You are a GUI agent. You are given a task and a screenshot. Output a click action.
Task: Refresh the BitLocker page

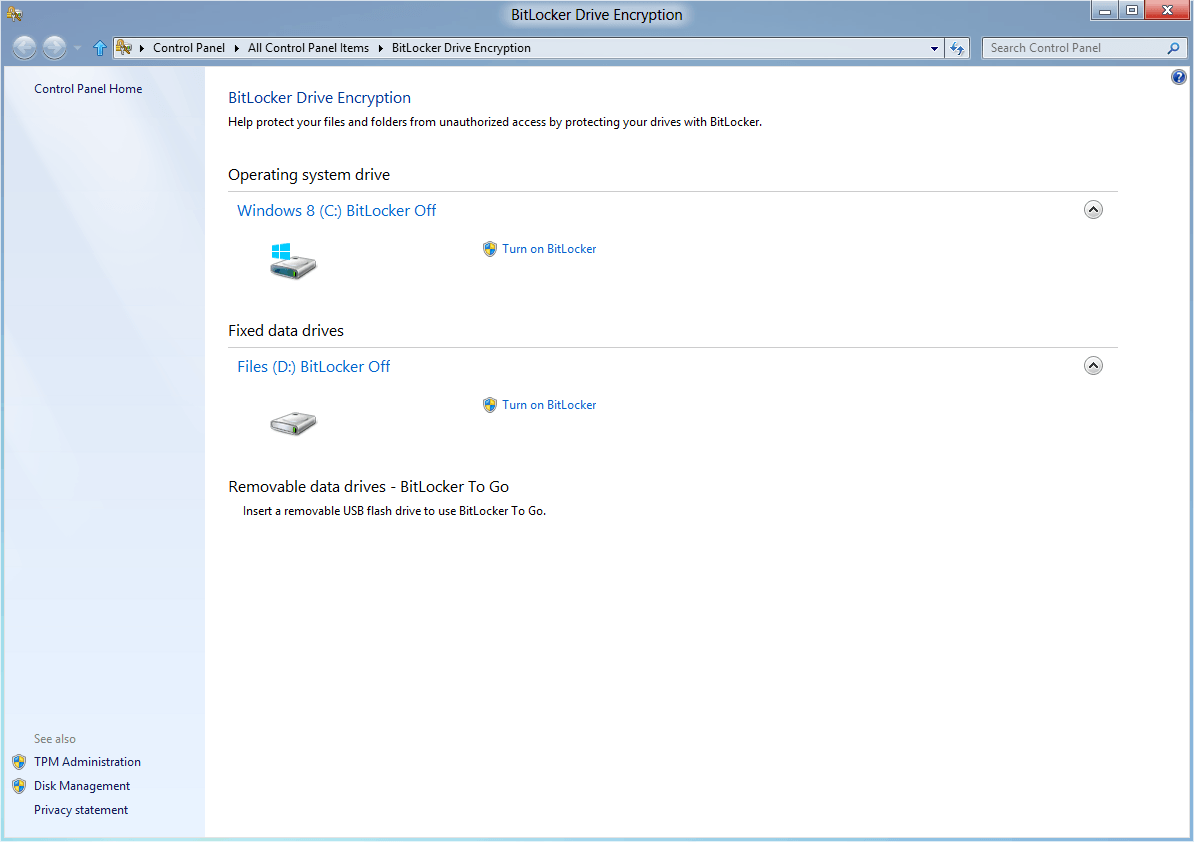pyautogui.click(x=957, y=48)
